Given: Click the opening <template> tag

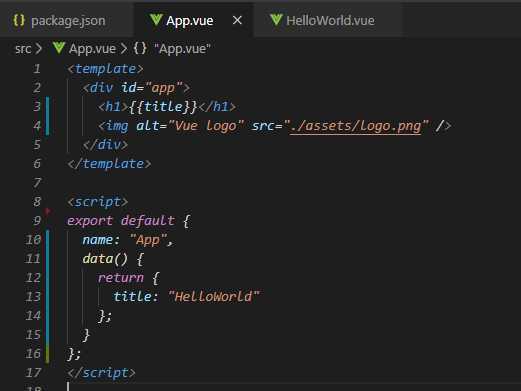Looking at the screenshot, I should coord(105,69).
